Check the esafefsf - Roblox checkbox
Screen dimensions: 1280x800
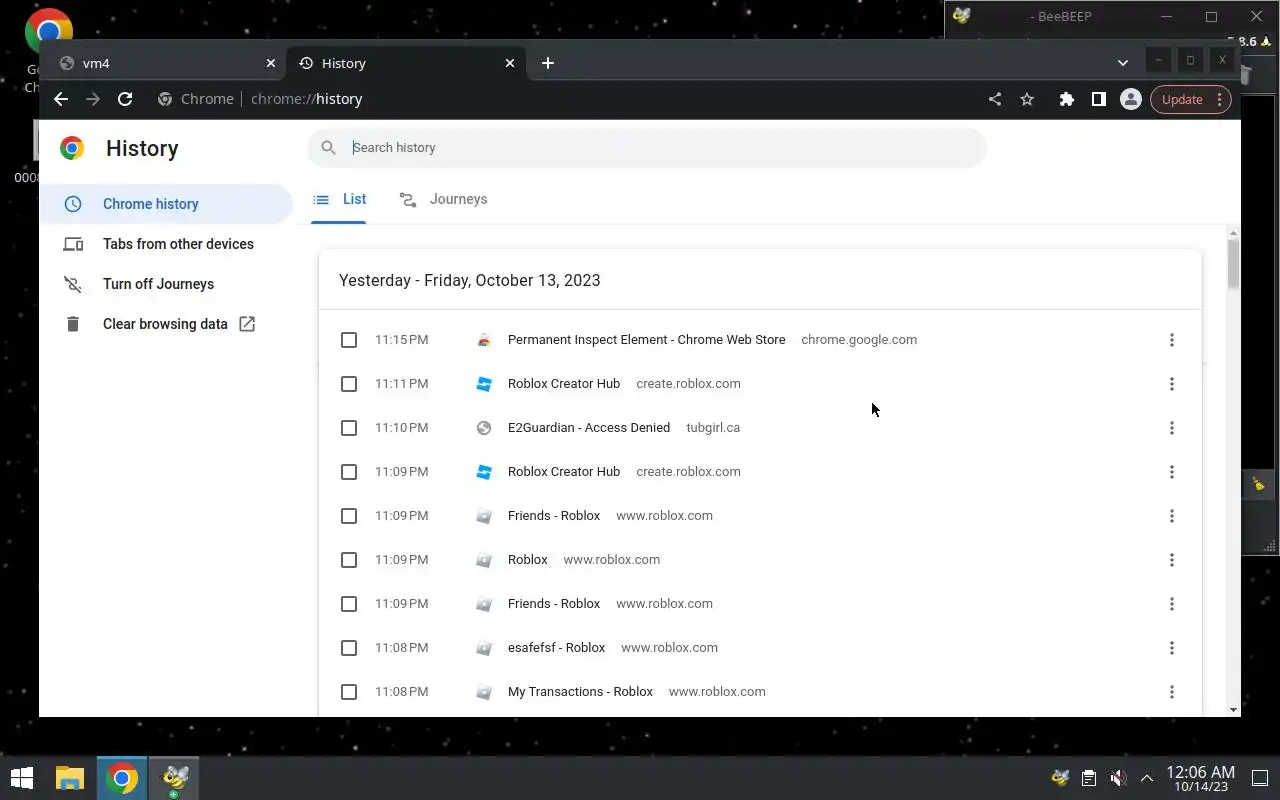coord(349,648)
